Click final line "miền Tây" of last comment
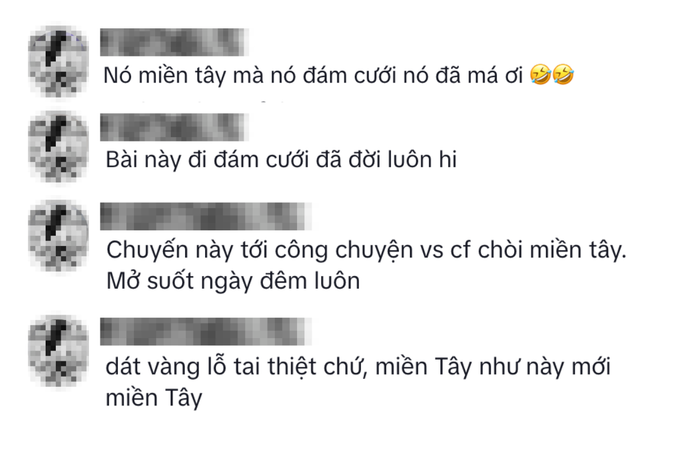The height and width of the screenshot is (456, 700). point(154,398)
